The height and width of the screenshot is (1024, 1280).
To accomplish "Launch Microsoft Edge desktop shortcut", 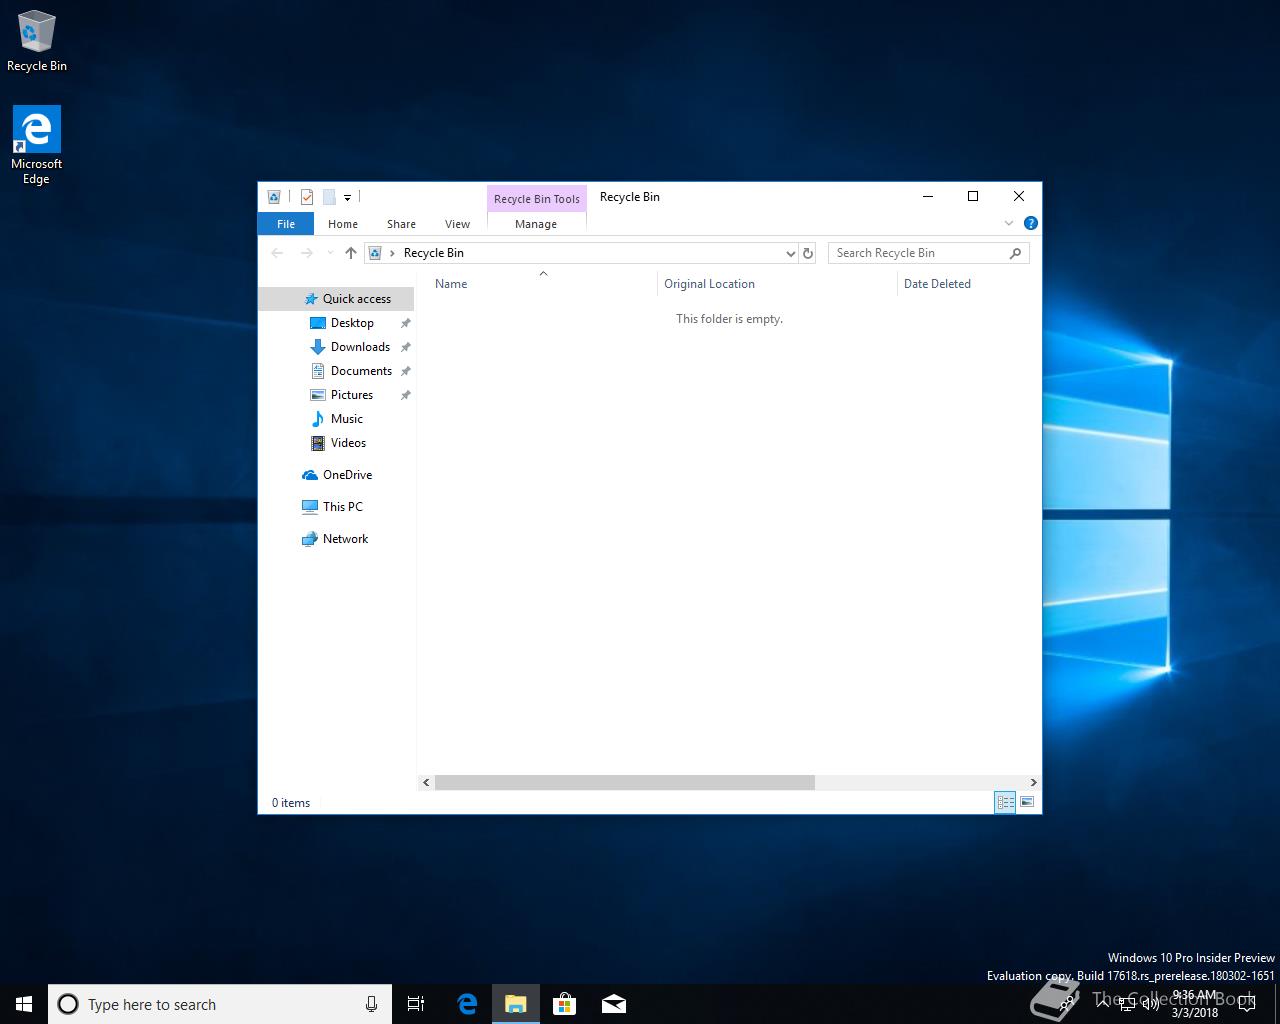I will [36, 146].
